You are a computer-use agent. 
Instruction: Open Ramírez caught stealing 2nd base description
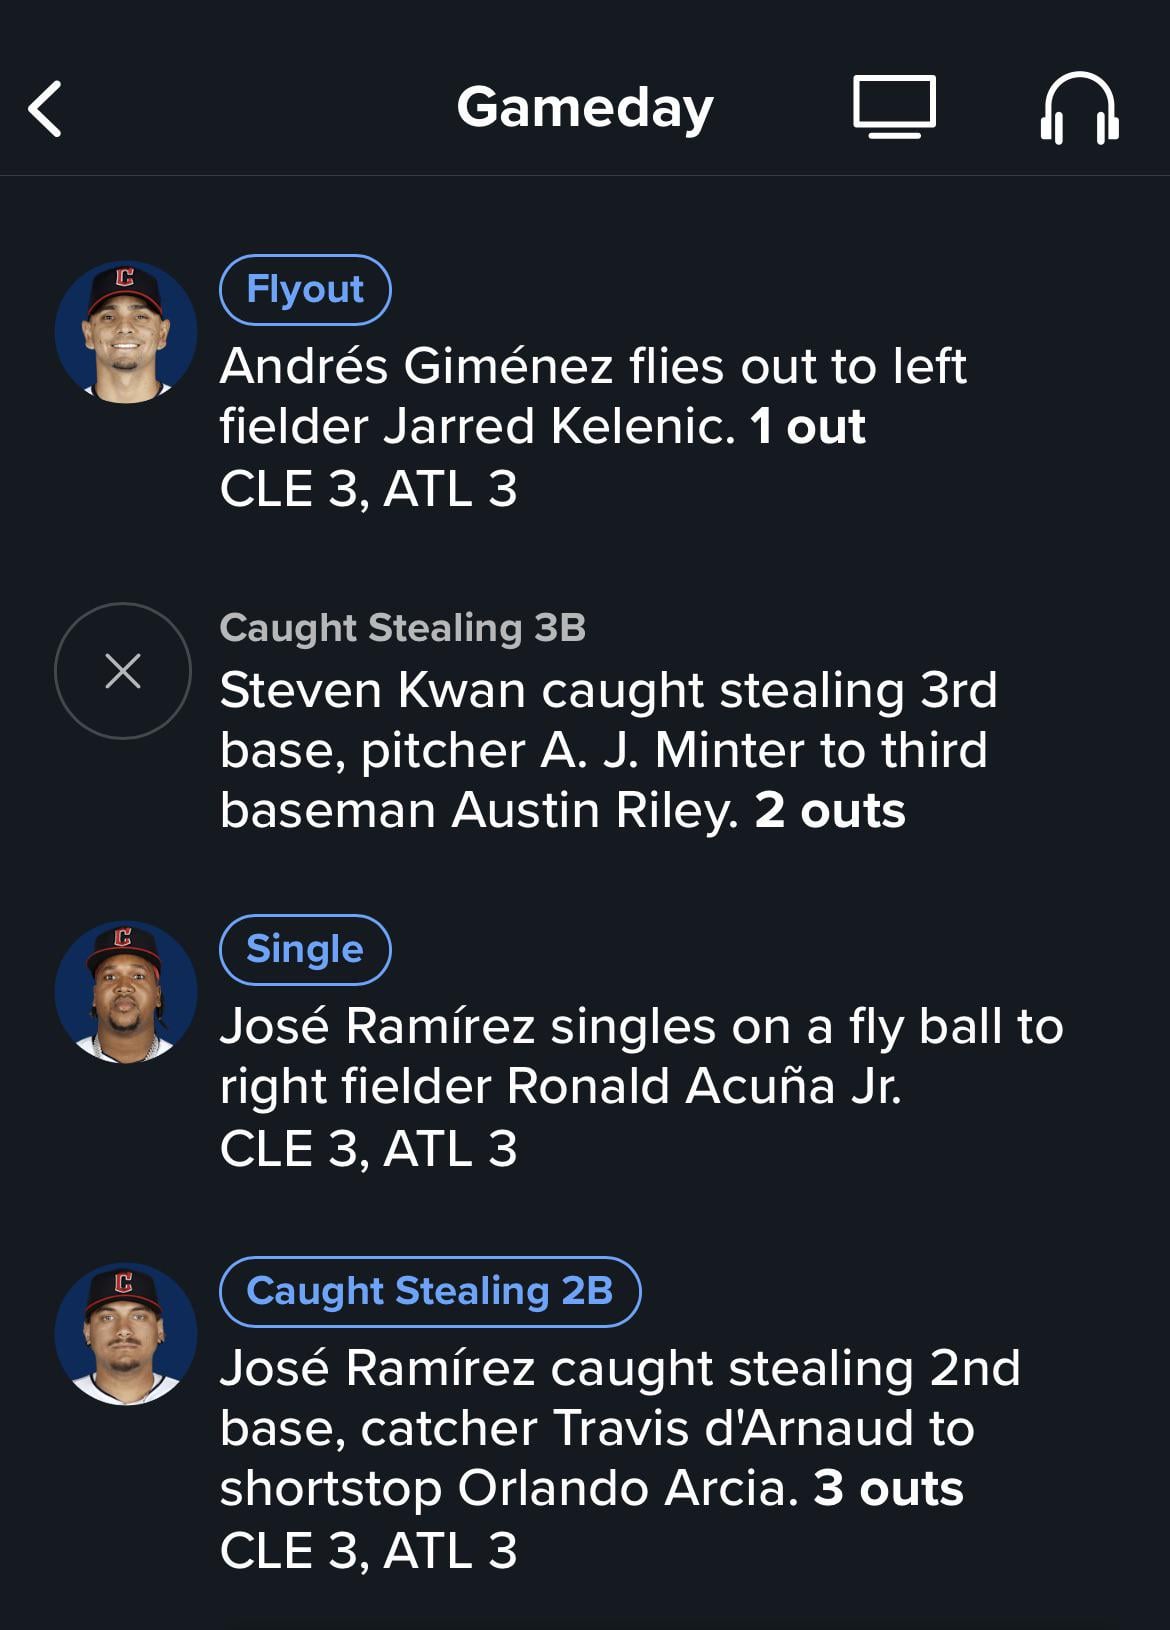tap(620, 1428)
